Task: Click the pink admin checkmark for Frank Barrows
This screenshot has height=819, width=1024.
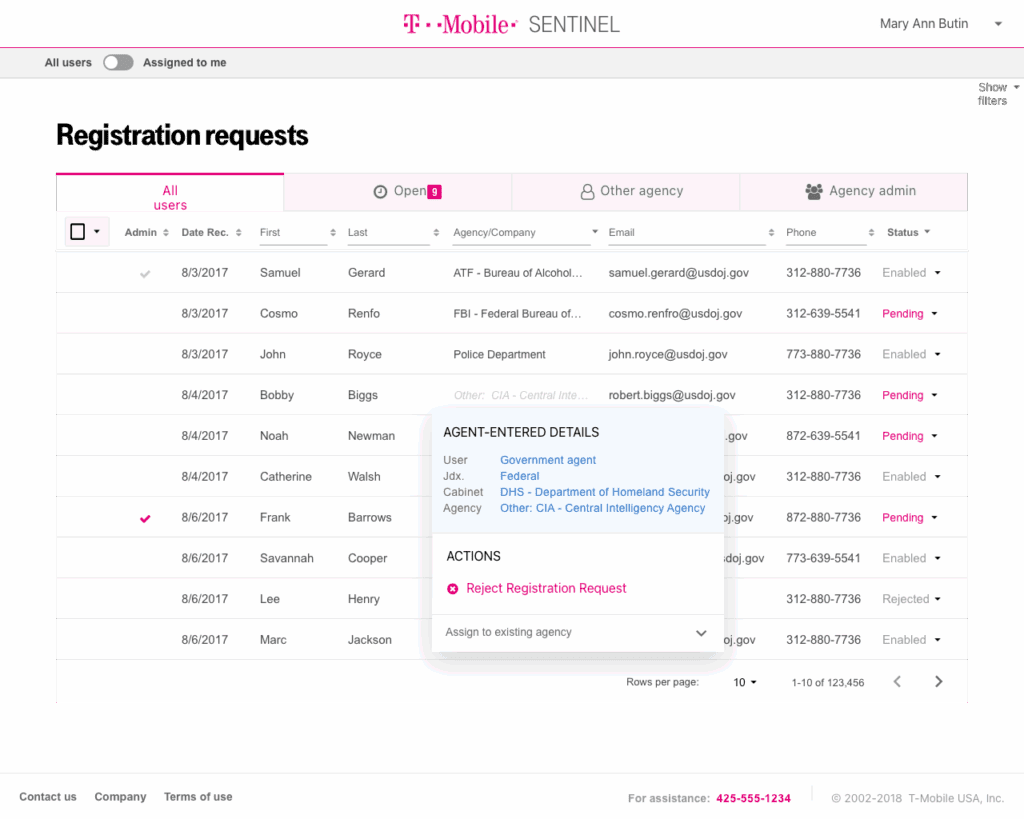Action: pyautogui.click(x=146, y=518)
